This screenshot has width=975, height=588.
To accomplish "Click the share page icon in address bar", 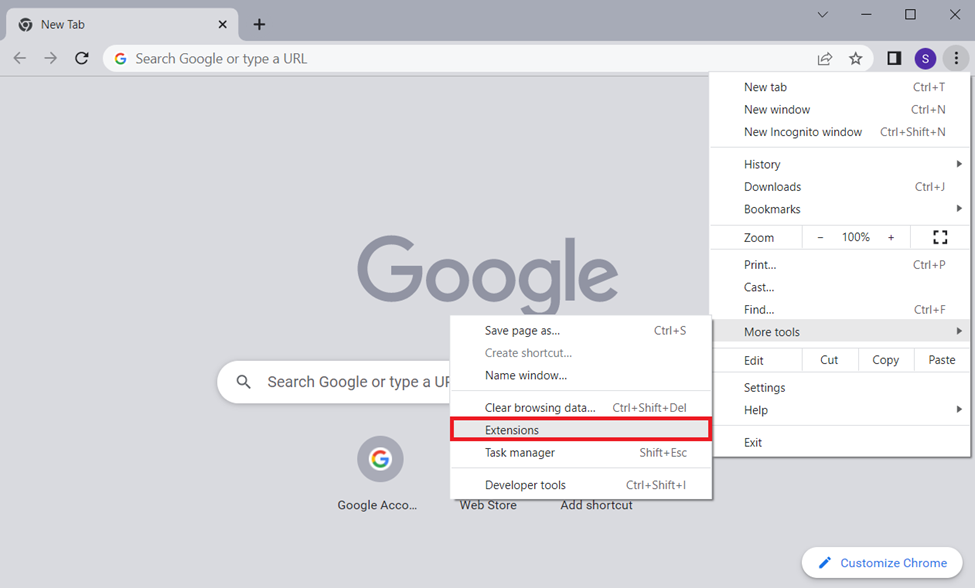I will [825, 59].
